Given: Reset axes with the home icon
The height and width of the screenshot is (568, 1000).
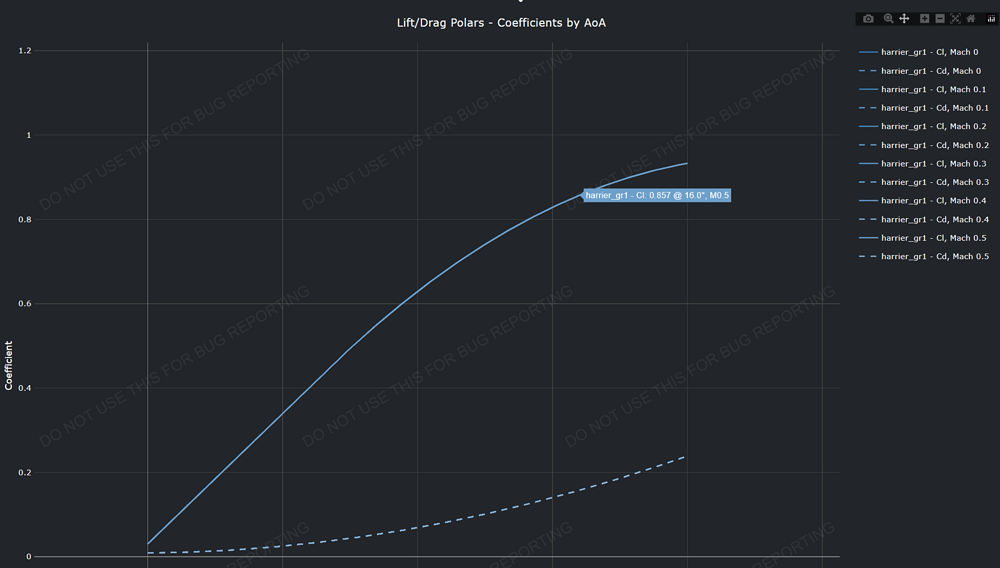Looking at the screenshot, I should coord(971,19).
